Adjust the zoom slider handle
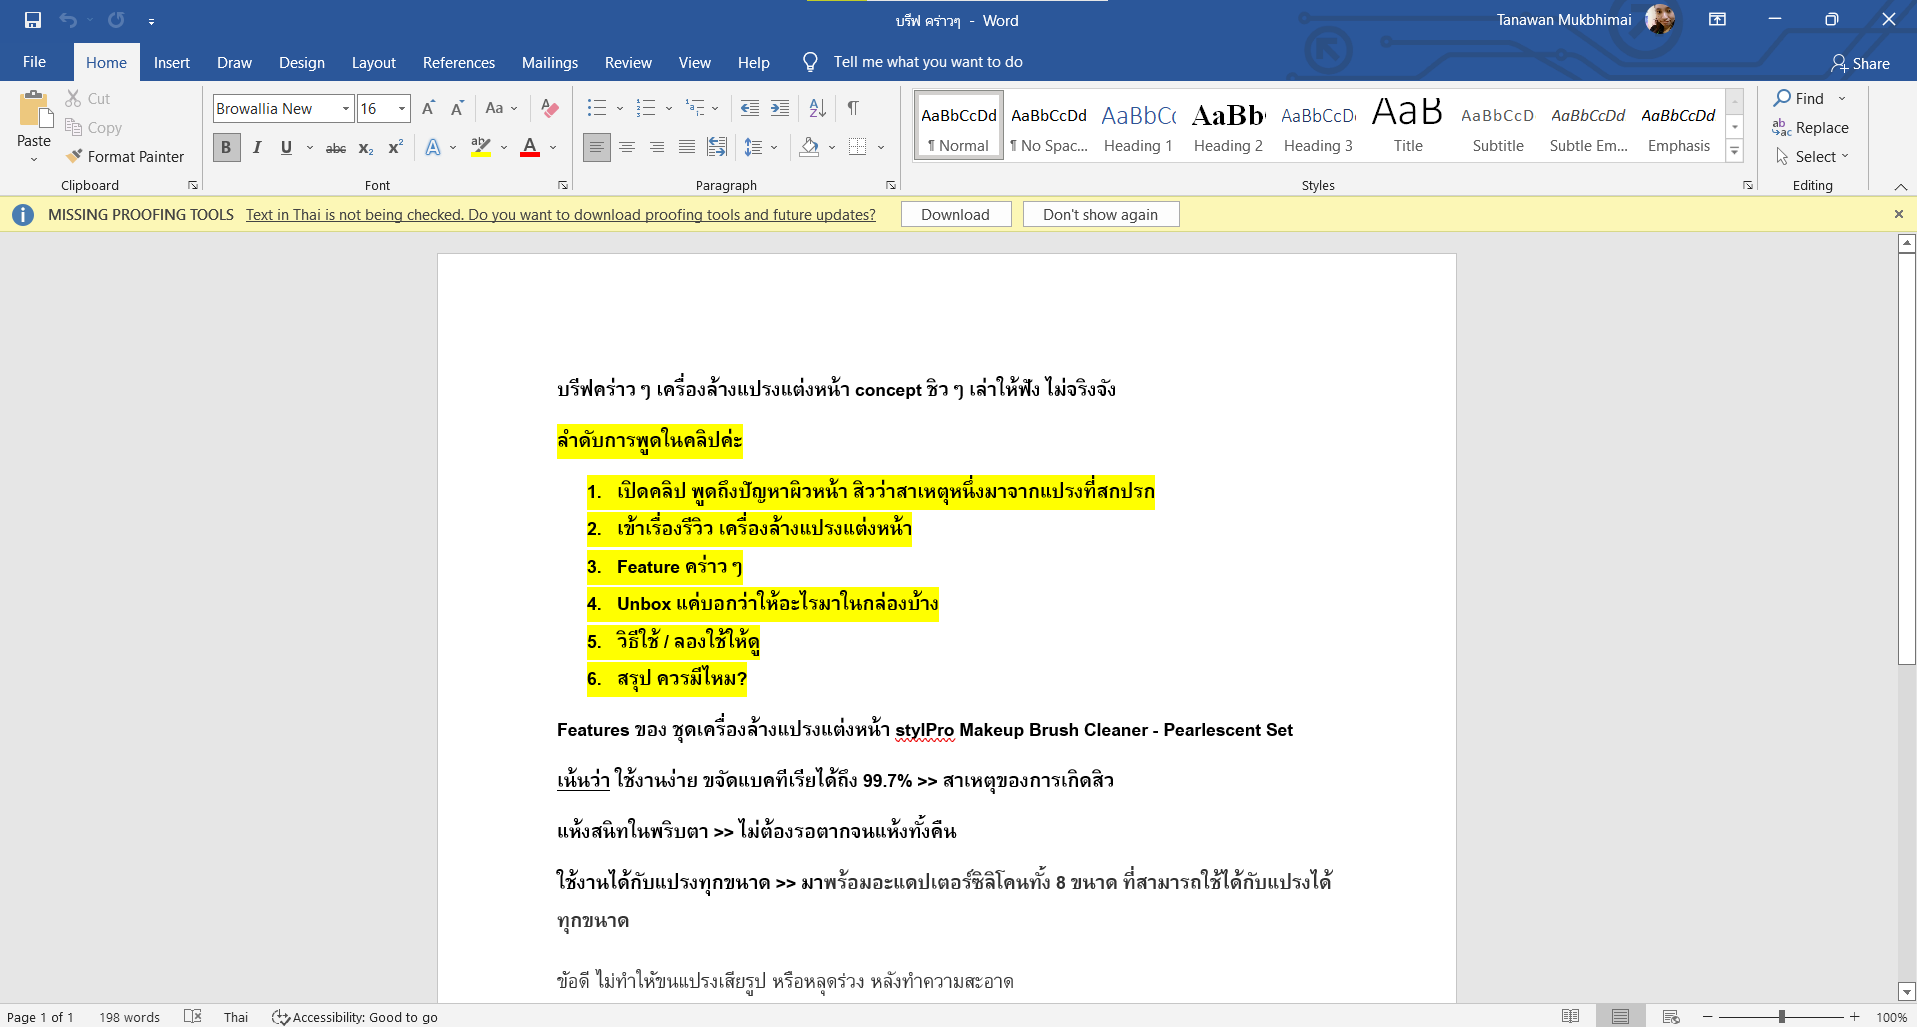Screen dimensions: 1917x1027 [1782, 1017]
